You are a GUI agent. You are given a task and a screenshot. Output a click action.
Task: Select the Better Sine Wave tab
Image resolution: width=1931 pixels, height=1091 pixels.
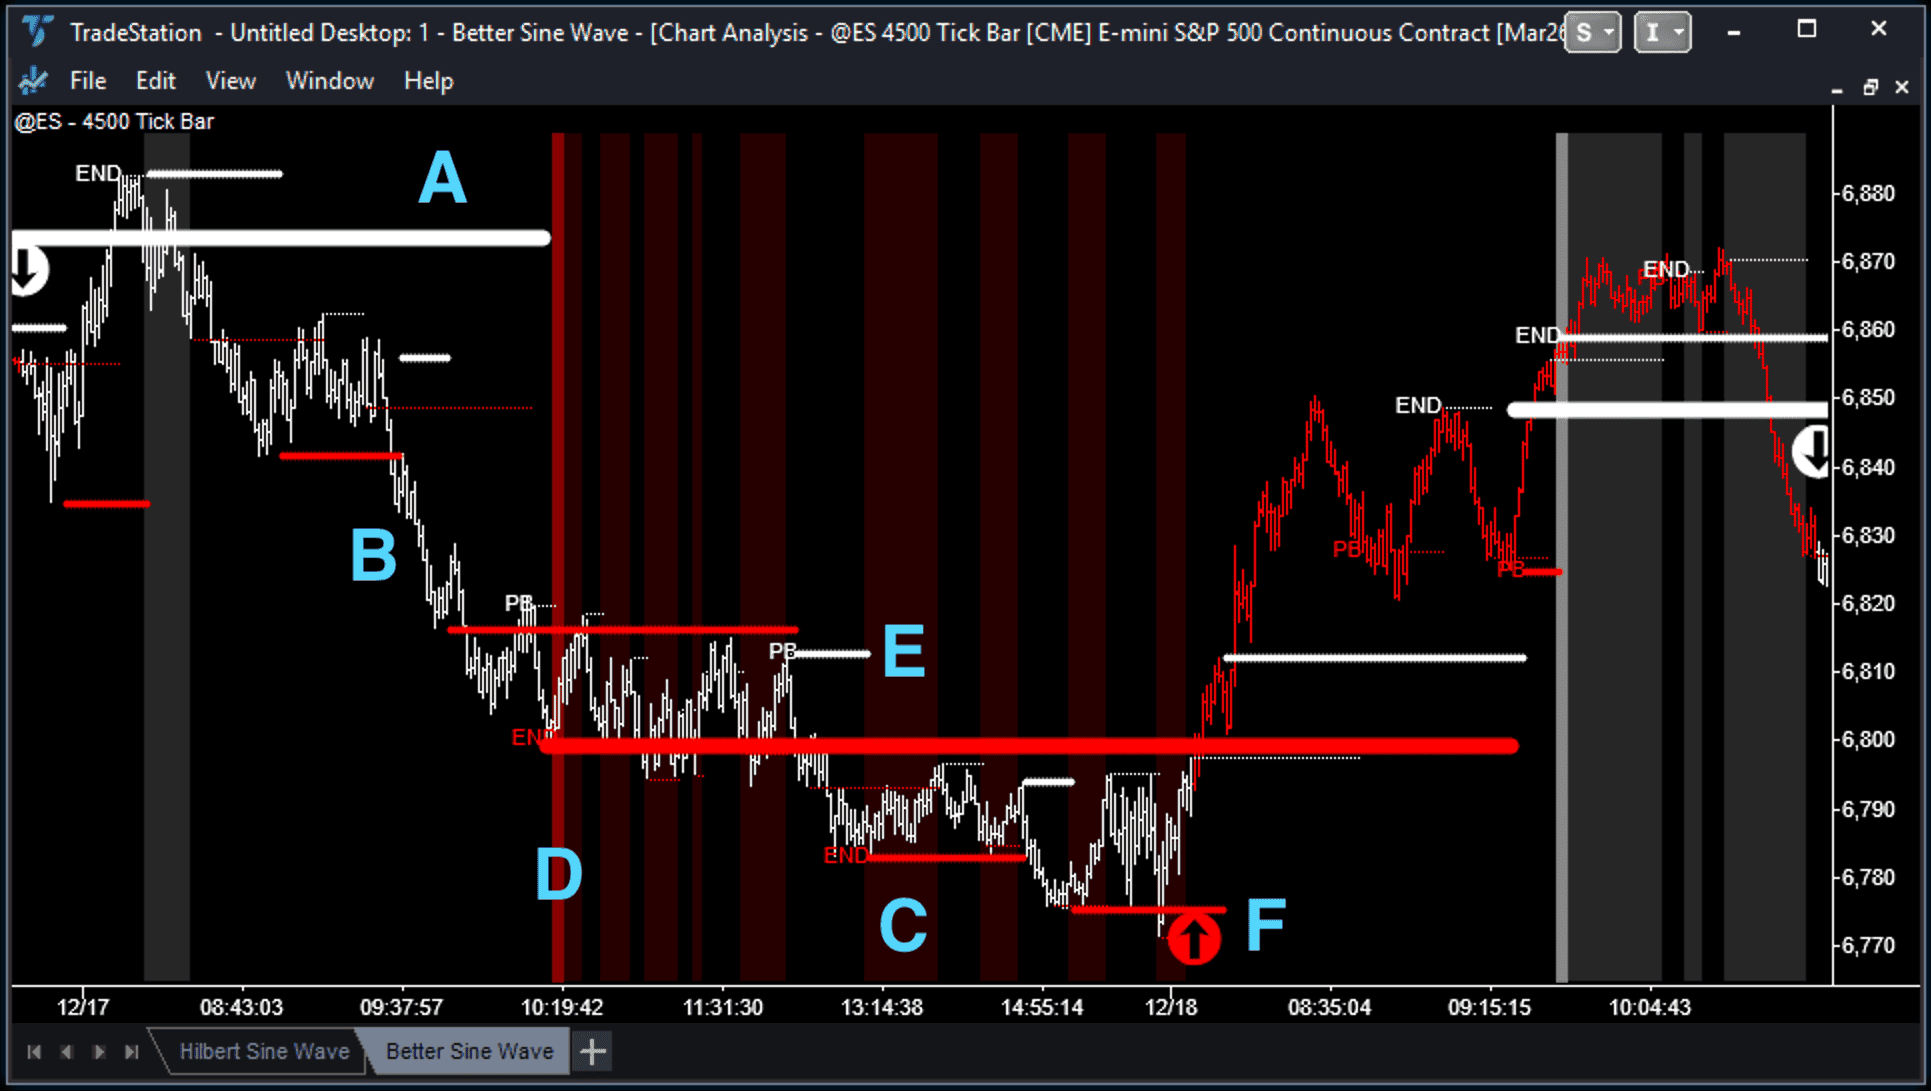click(469, 1051)
